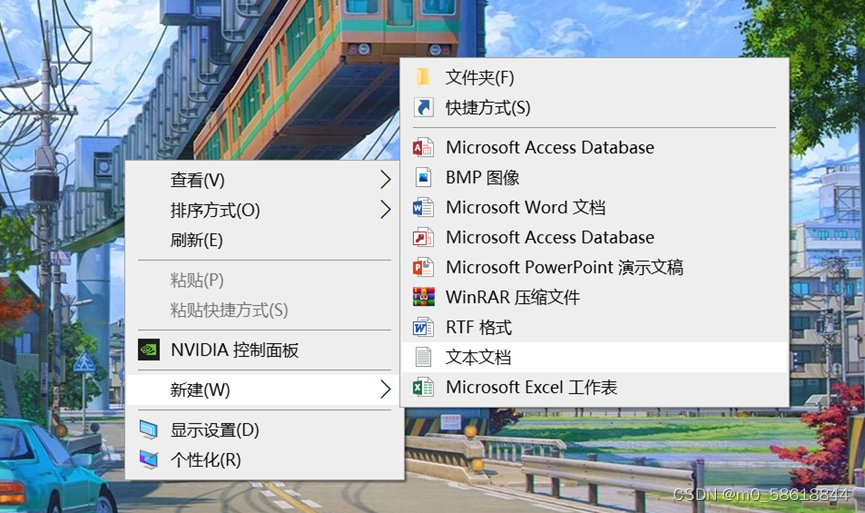Select the second Microsoft Access Database entry
This screenshot has width=865, height=513.
[x=595, y=237]
